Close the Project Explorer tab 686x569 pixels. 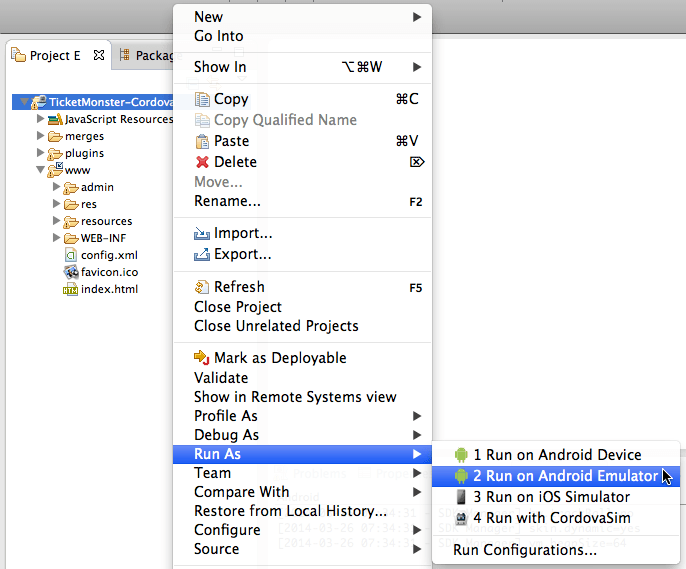pyautogui.click(x=98, y=56)
